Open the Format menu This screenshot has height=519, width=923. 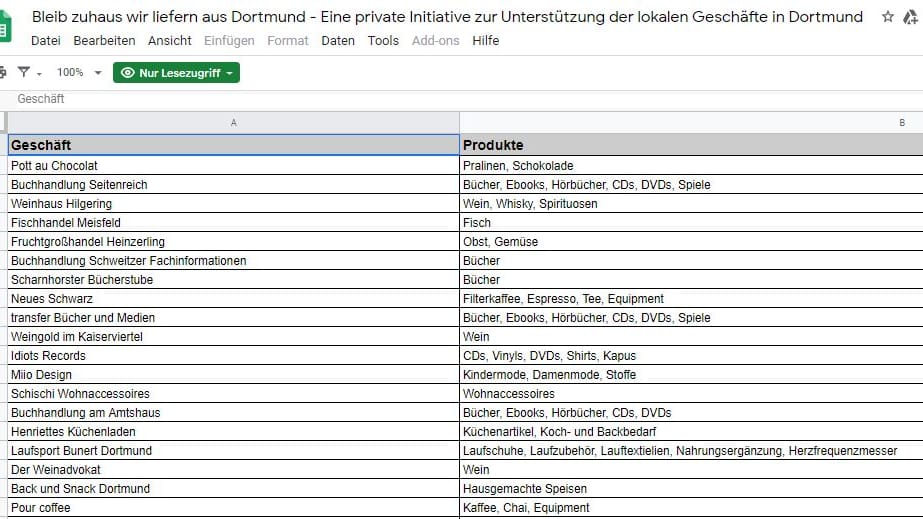[288, 41]
